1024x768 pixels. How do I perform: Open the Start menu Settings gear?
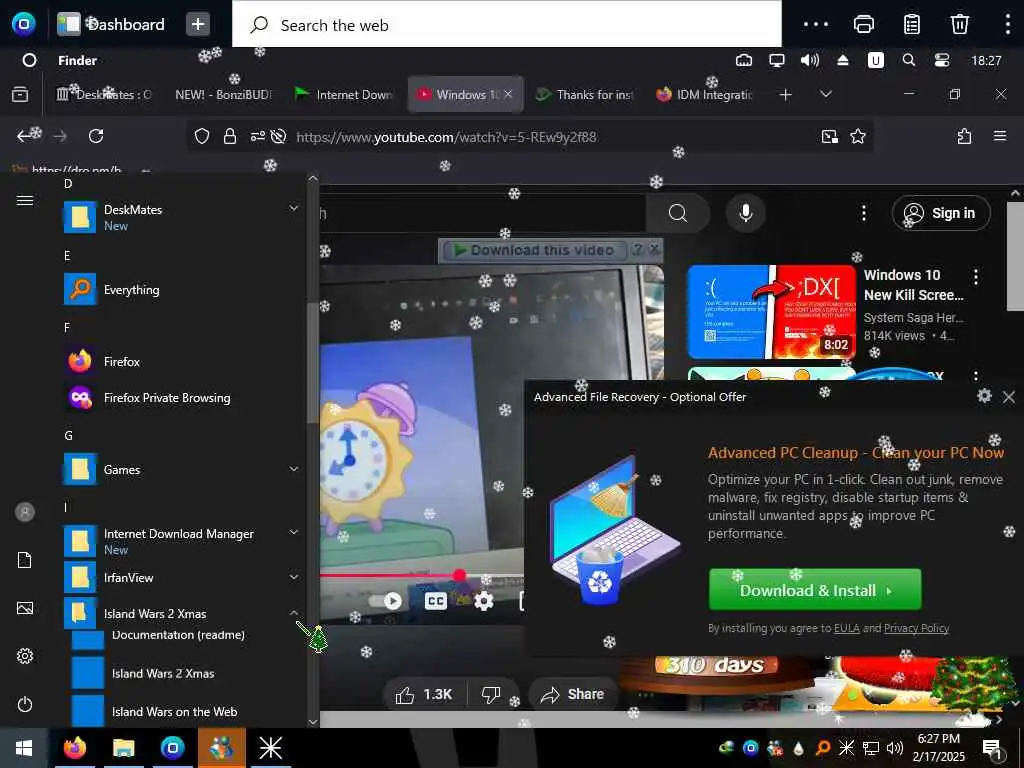(25, 656)
